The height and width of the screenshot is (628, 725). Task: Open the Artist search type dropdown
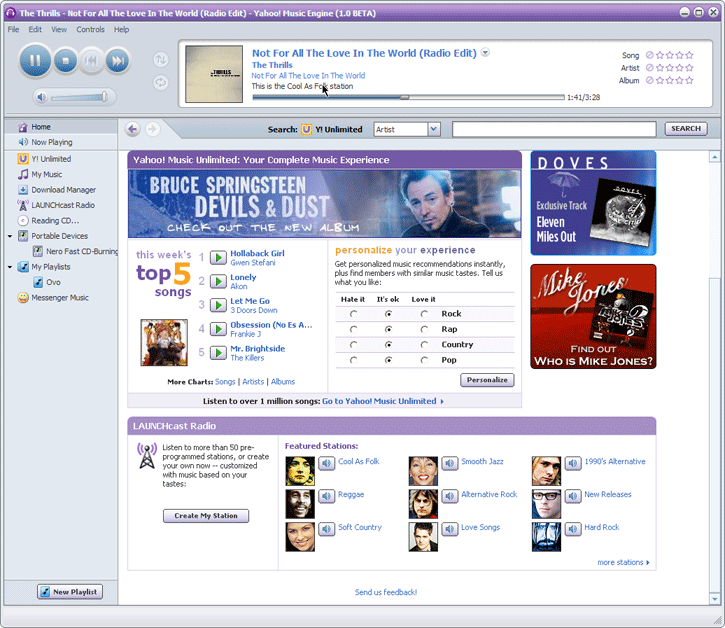coord(407,129)
